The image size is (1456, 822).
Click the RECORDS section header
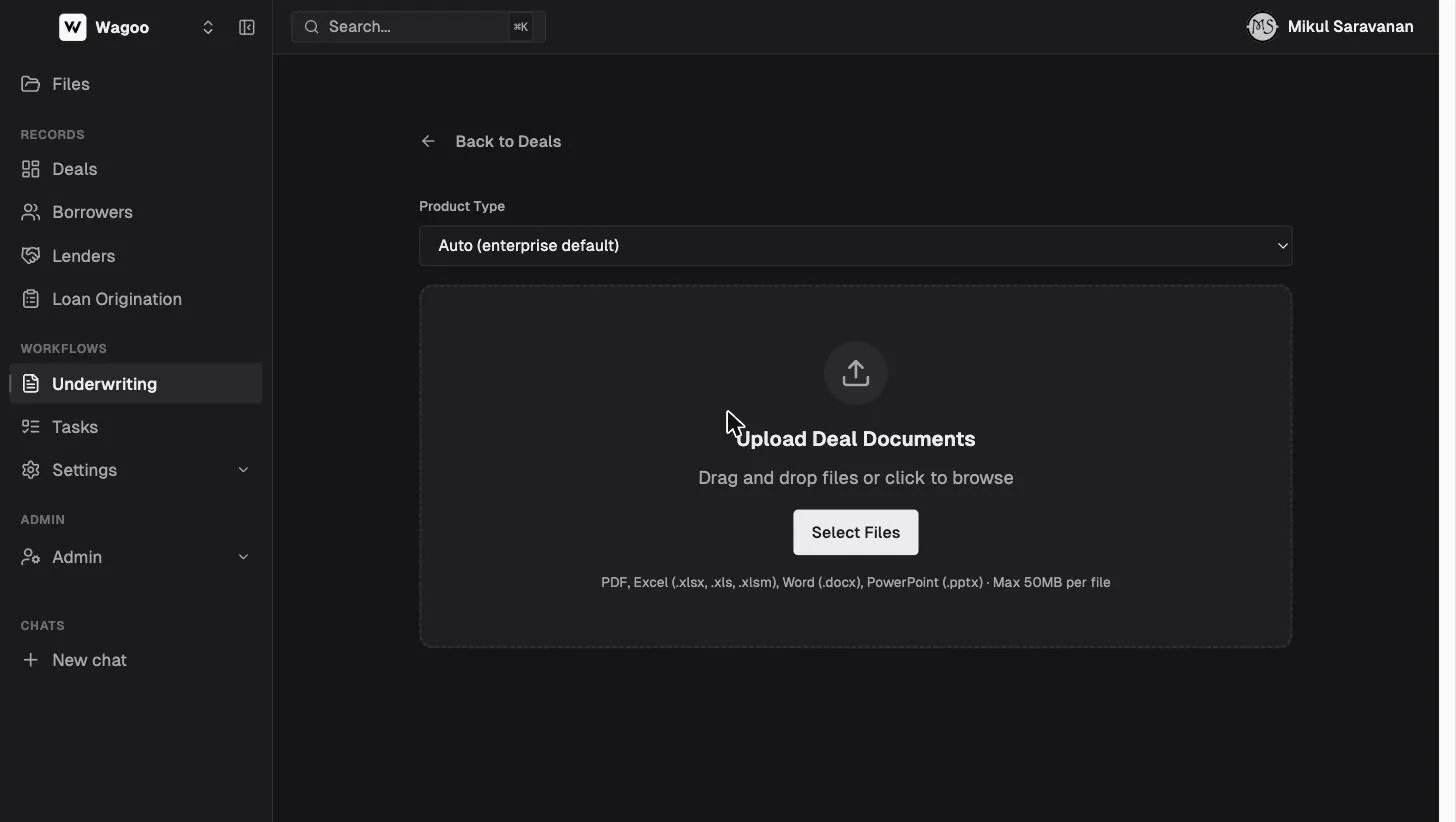click(x=52, y=134)
